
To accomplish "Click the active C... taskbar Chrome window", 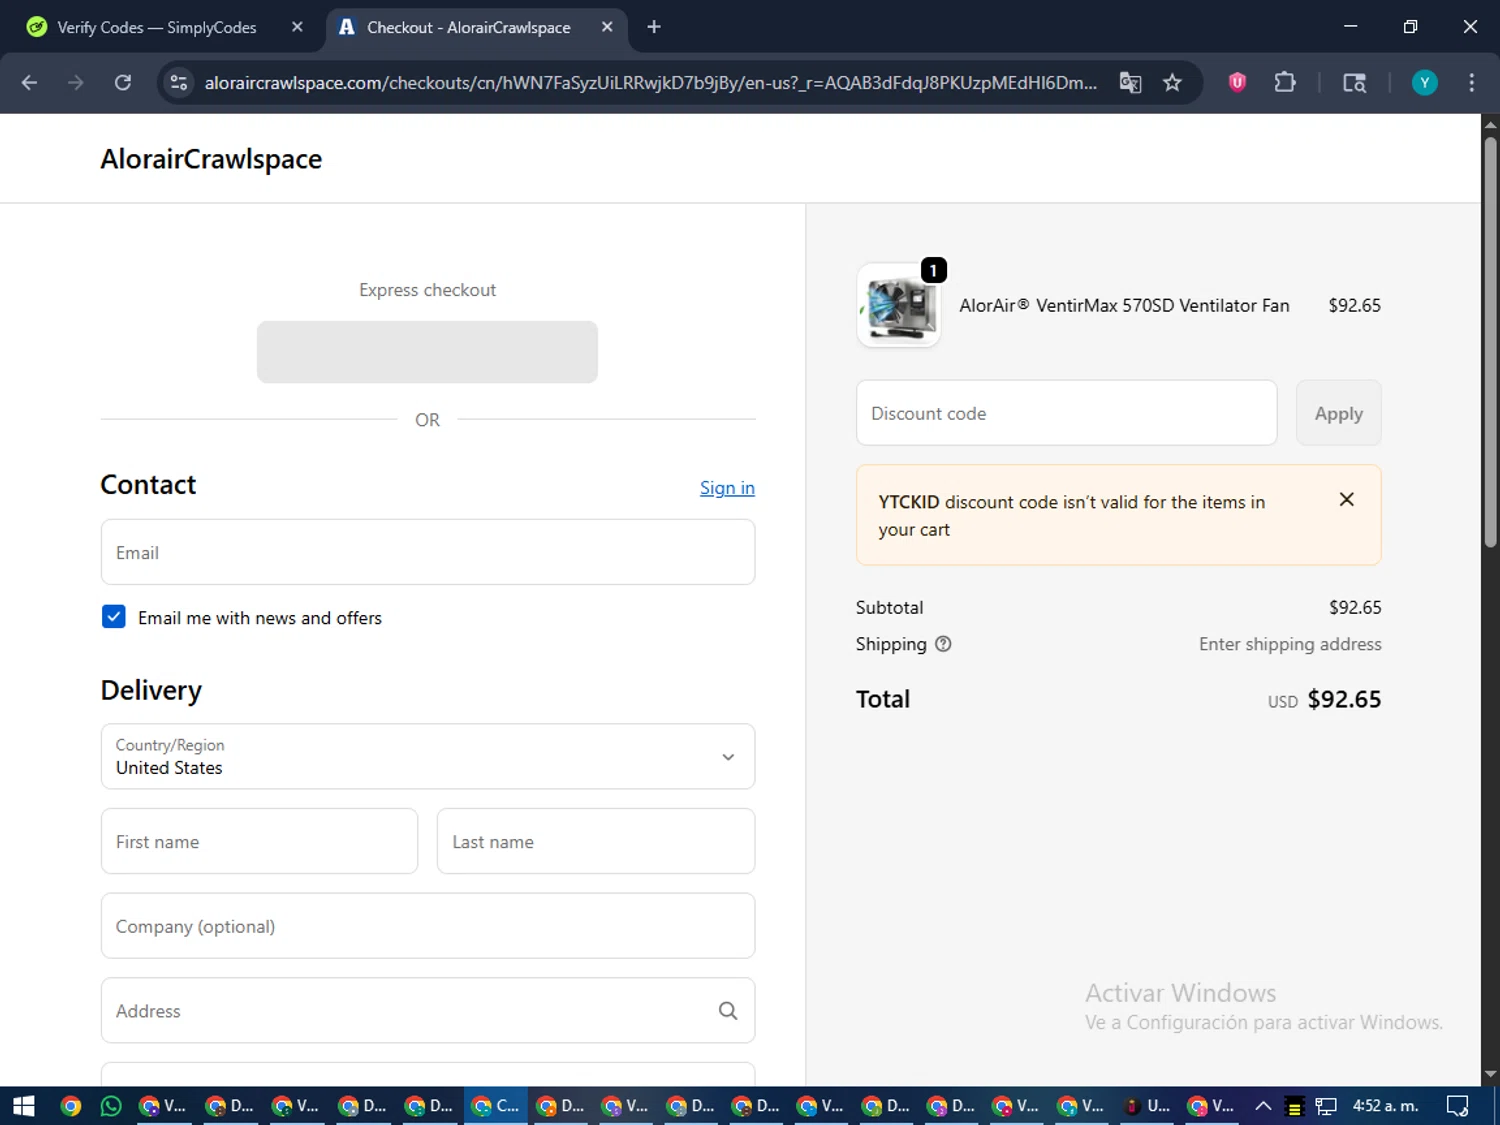I will pyautogui.click(x=495, y=1106).
